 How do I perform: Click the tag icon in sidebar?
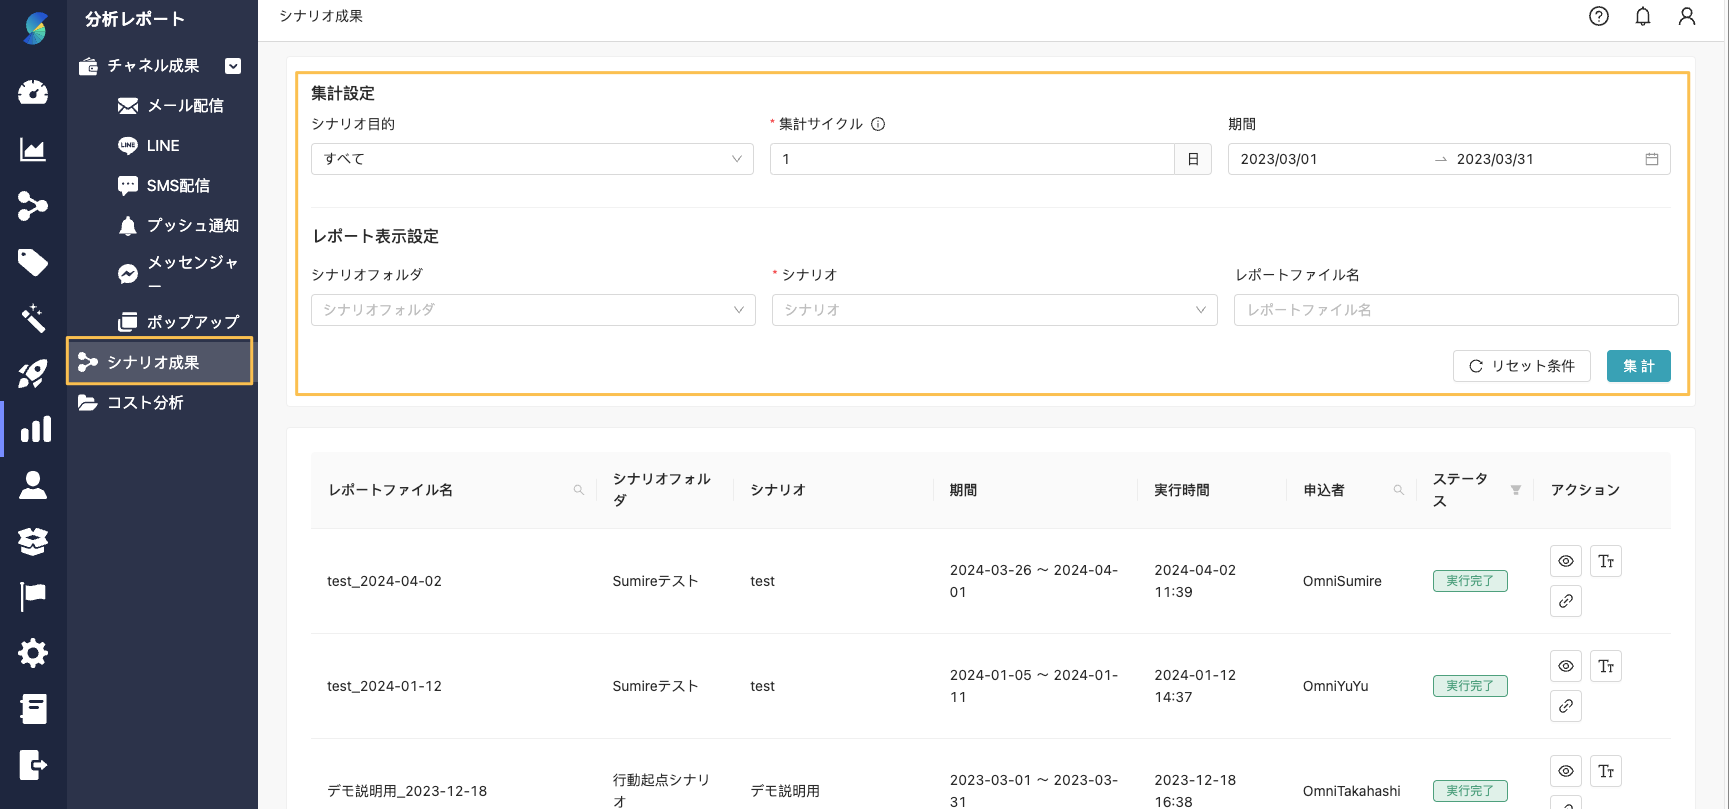pyautogui.click(x=33, y=262)
